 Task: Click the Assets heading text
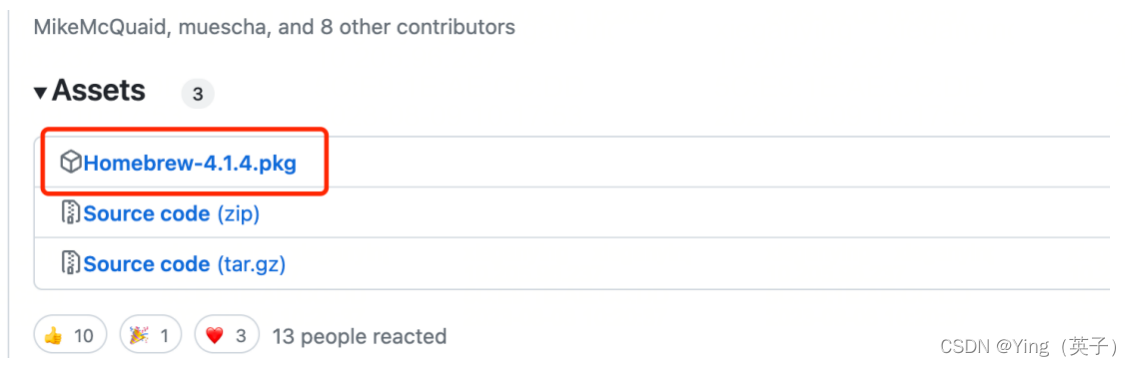pos(98,91)
